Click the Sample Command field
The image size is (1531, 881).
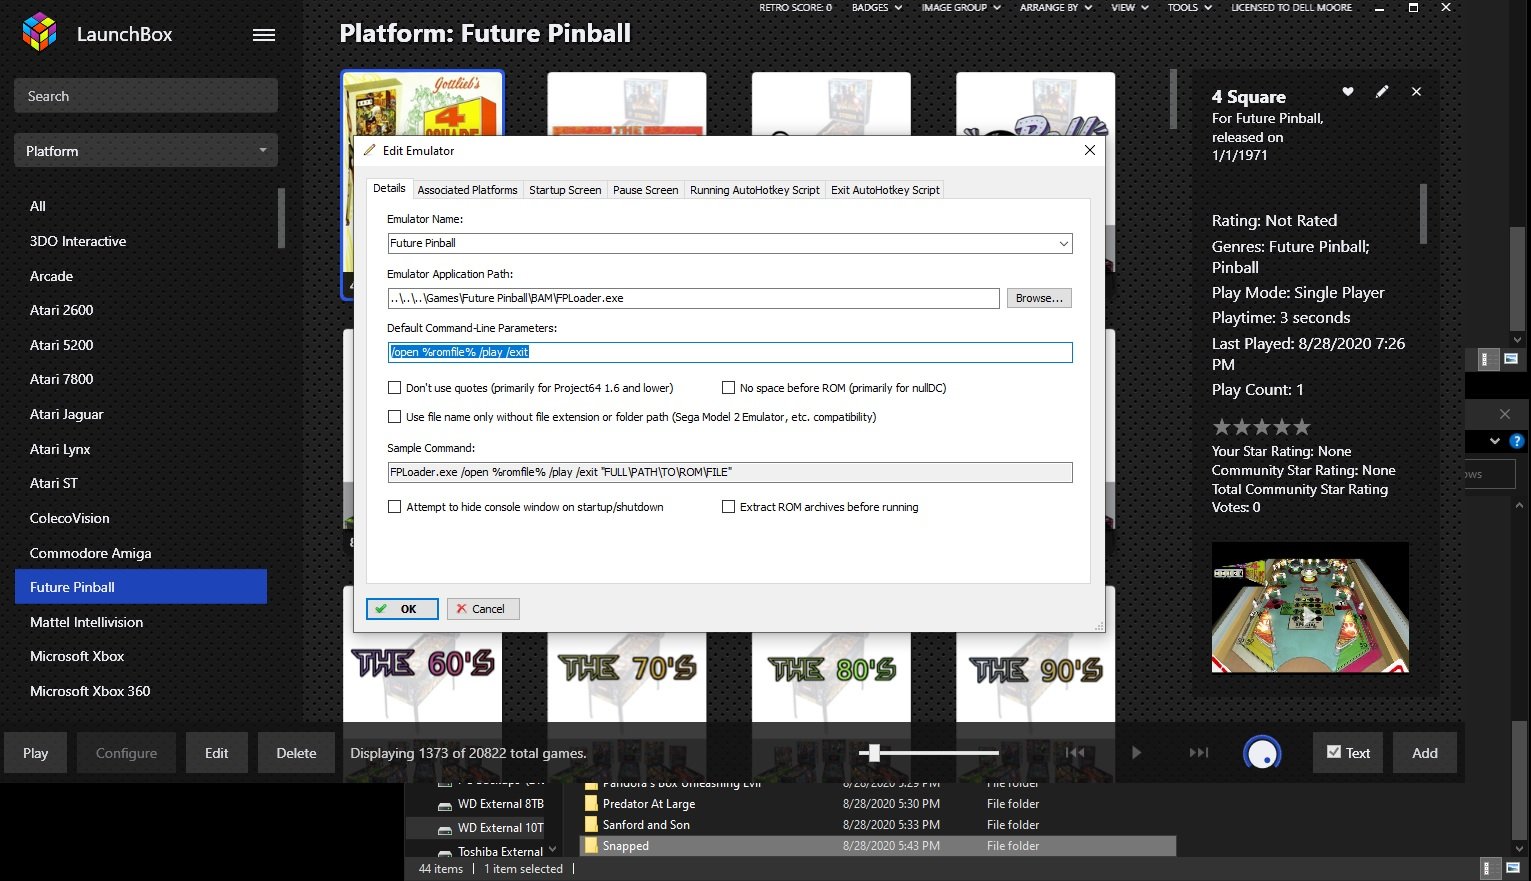coord(730,472)
